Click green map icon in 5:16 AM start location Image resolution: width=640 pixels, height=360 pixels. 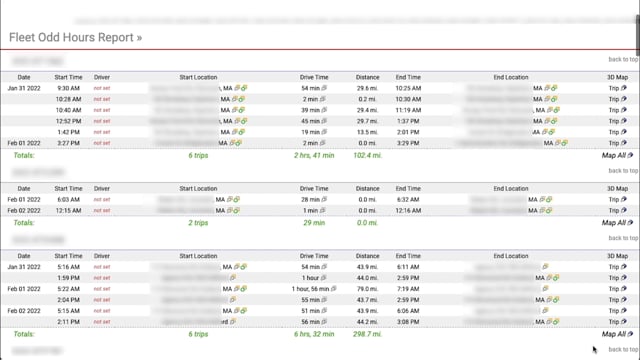click(x=244, y=267)
